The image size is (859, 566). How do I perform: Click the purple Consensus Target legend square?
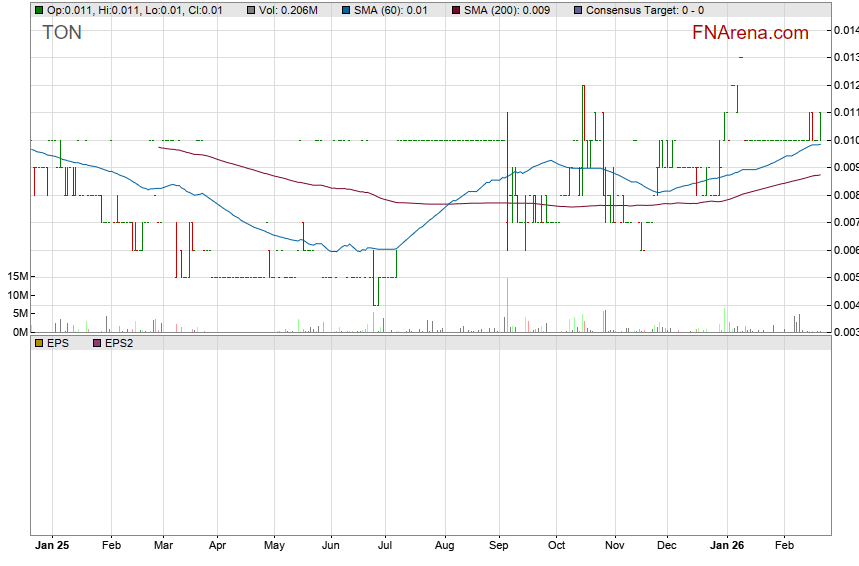(577, 10)
